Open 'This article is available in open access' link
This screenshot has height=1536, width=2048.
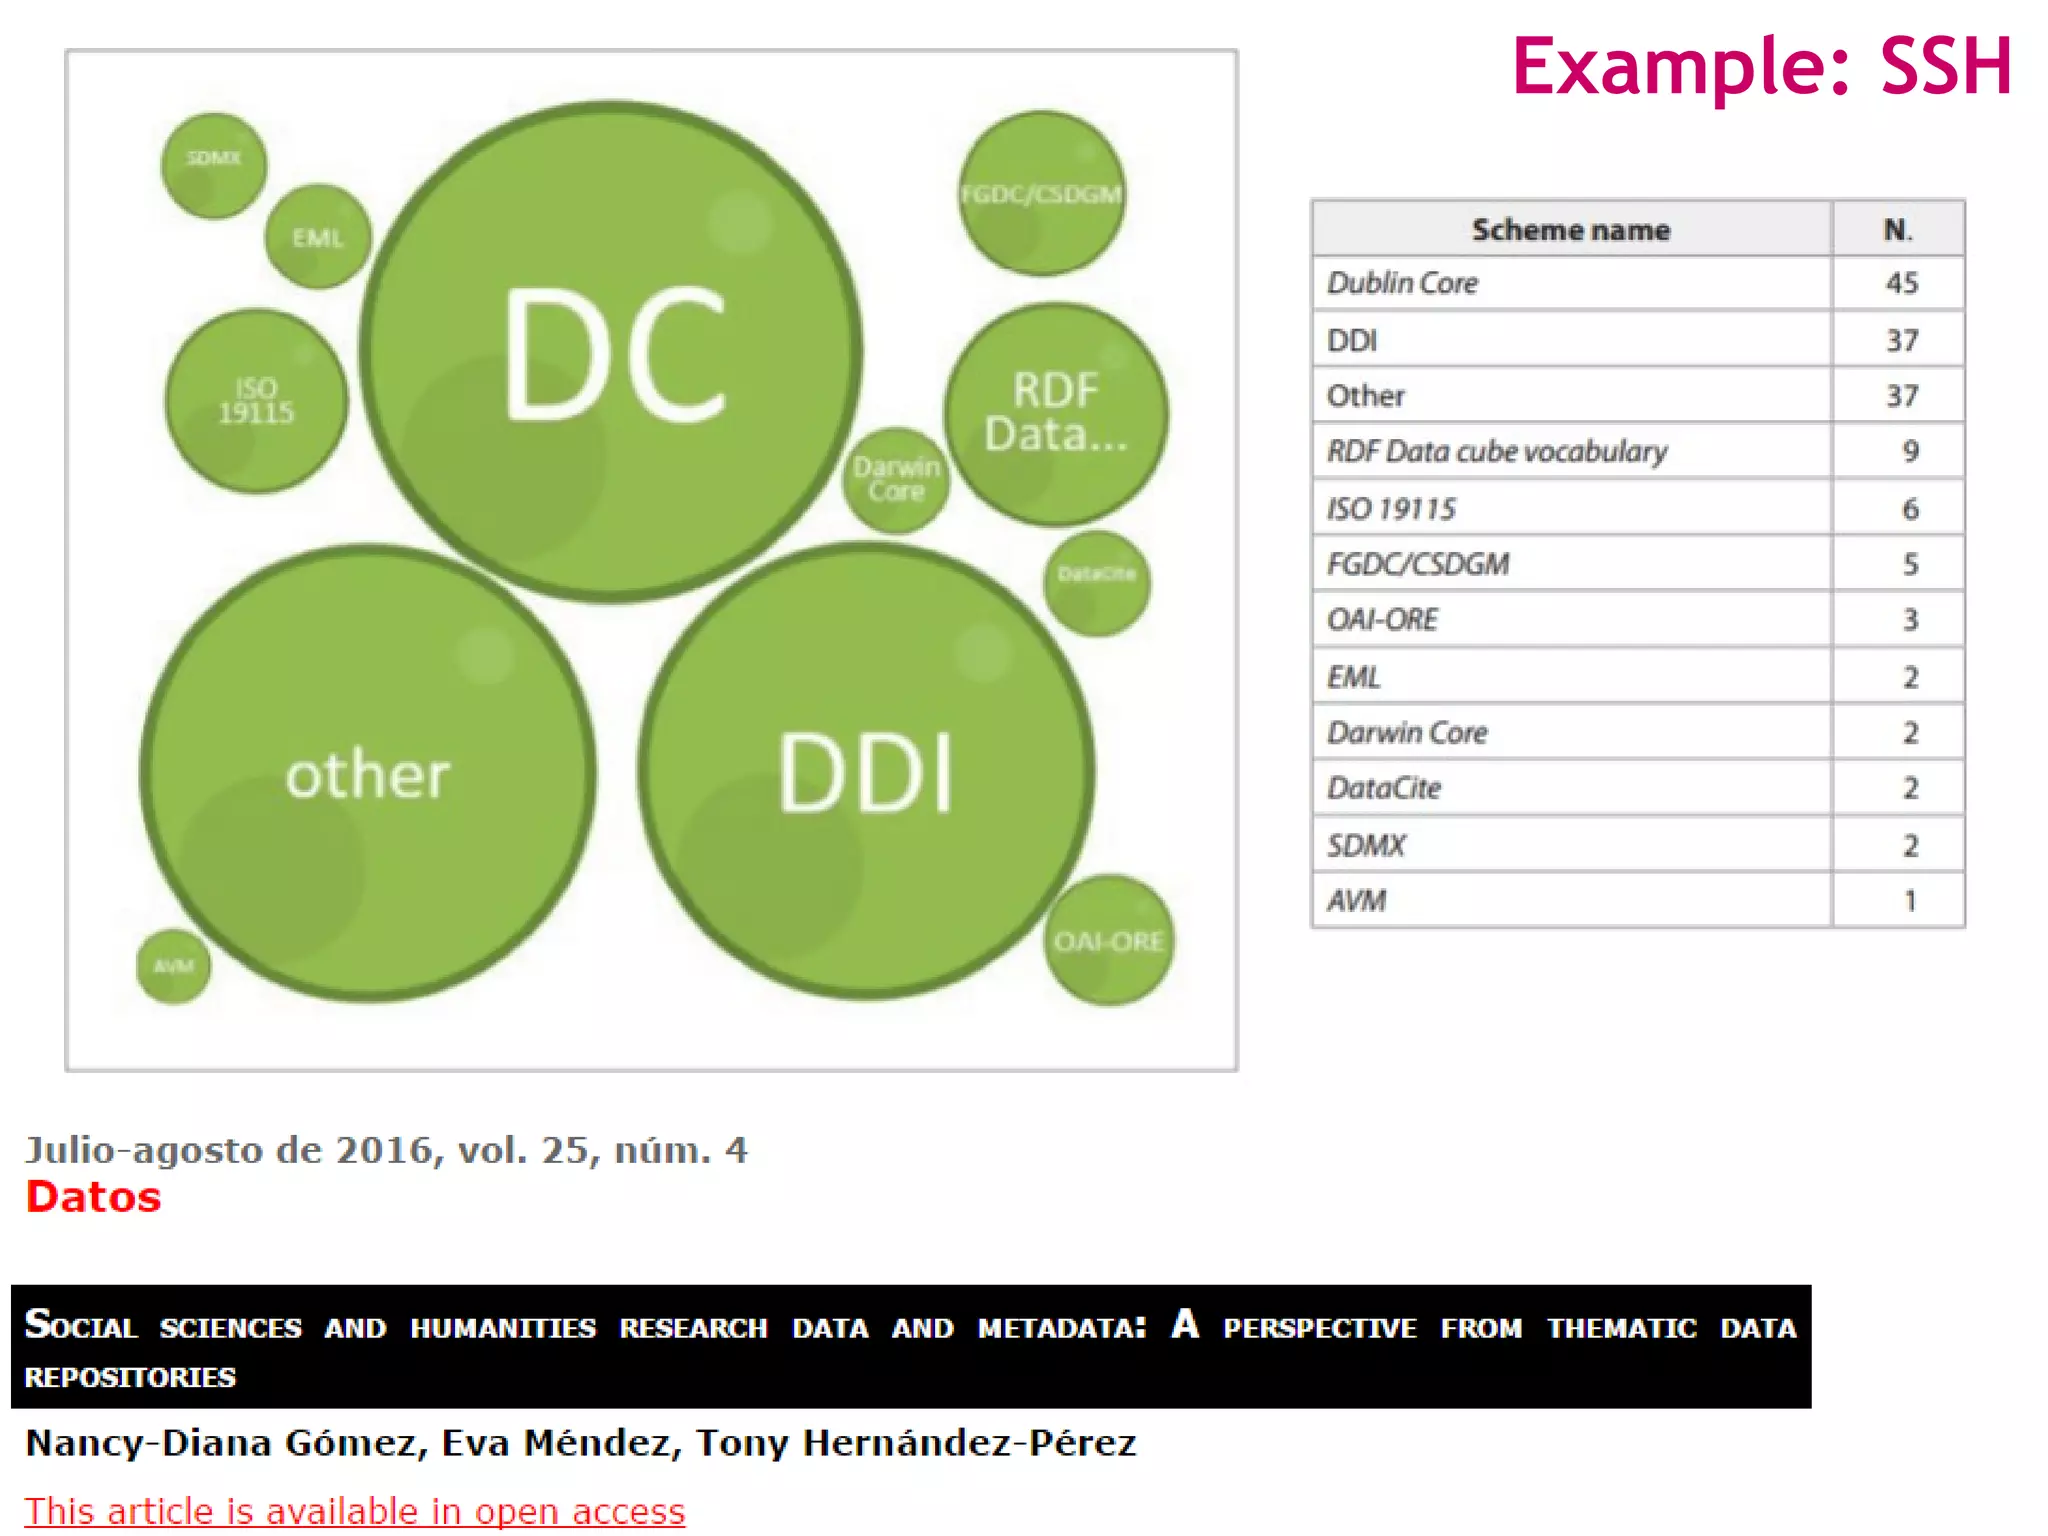pos(355,1510)
